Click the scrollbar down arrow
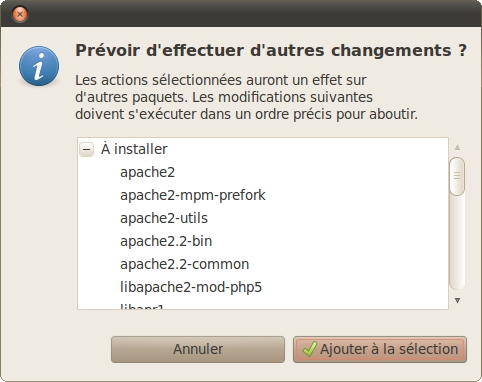 [457, 301]
